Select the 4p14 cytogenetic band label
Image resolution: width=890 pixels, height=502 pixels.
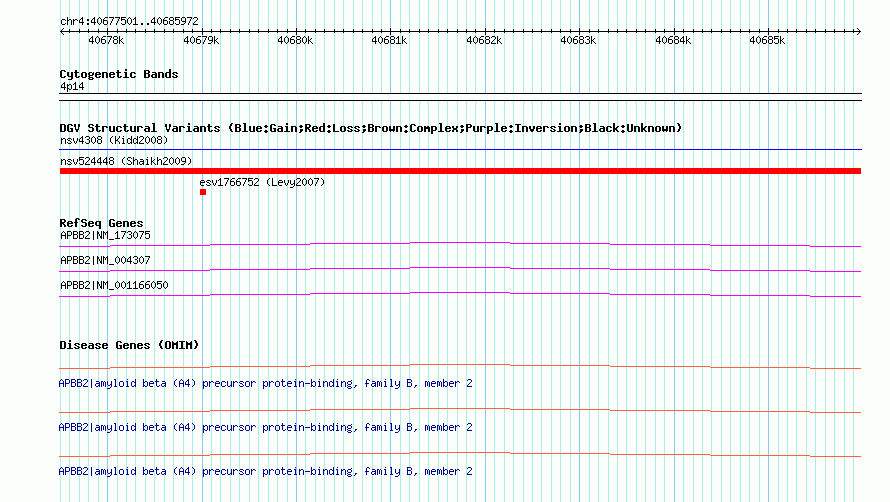72,86
